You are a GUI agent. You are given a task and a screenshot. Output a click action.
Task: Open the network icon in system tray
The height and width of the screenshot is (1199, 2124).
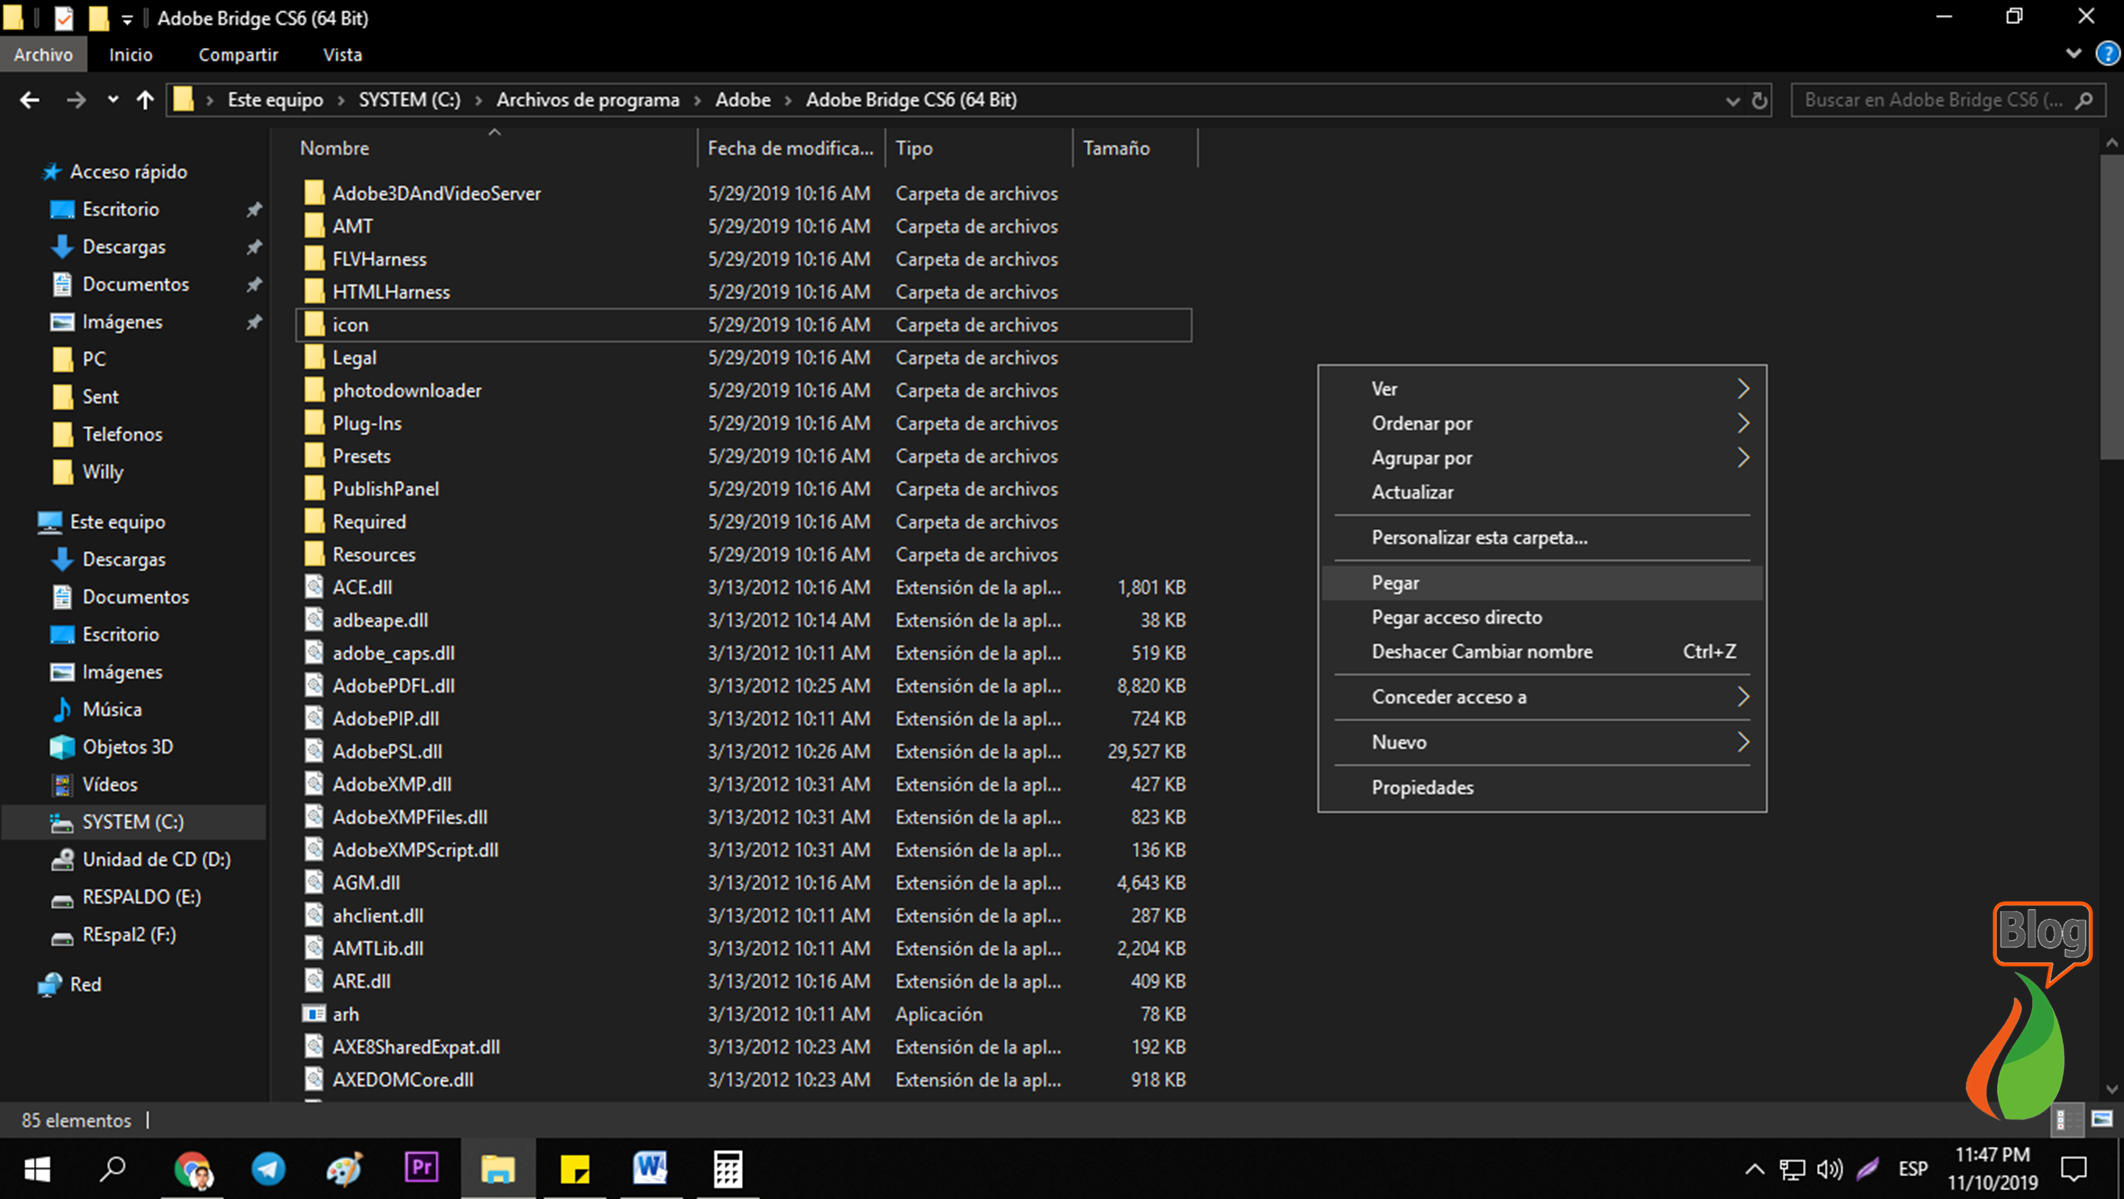click(1792, 1169)
